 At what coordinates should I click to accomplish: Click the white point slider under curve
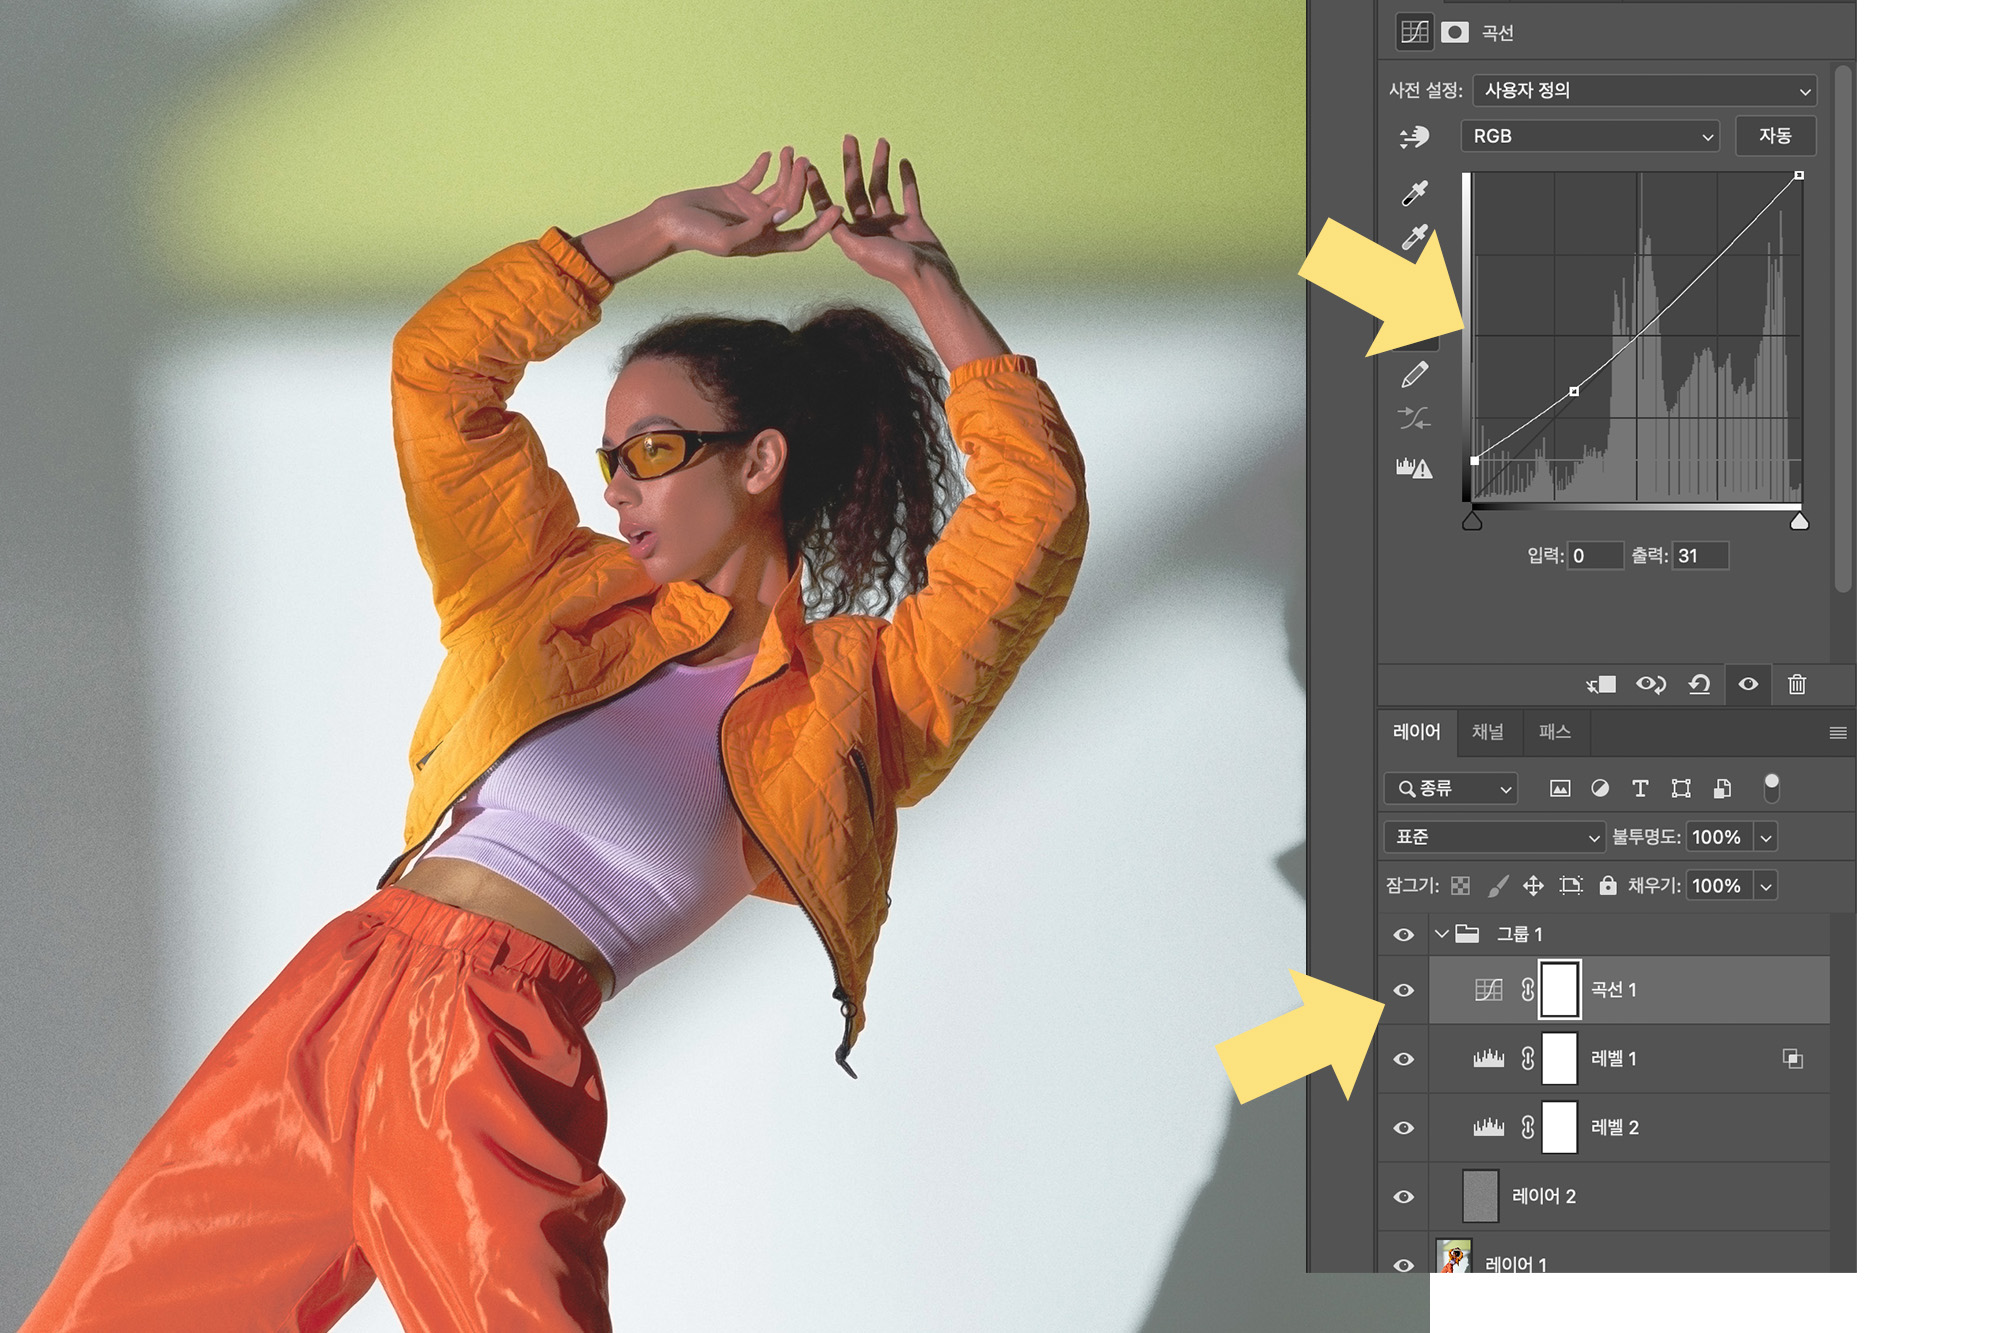[x=1799, y=521]
